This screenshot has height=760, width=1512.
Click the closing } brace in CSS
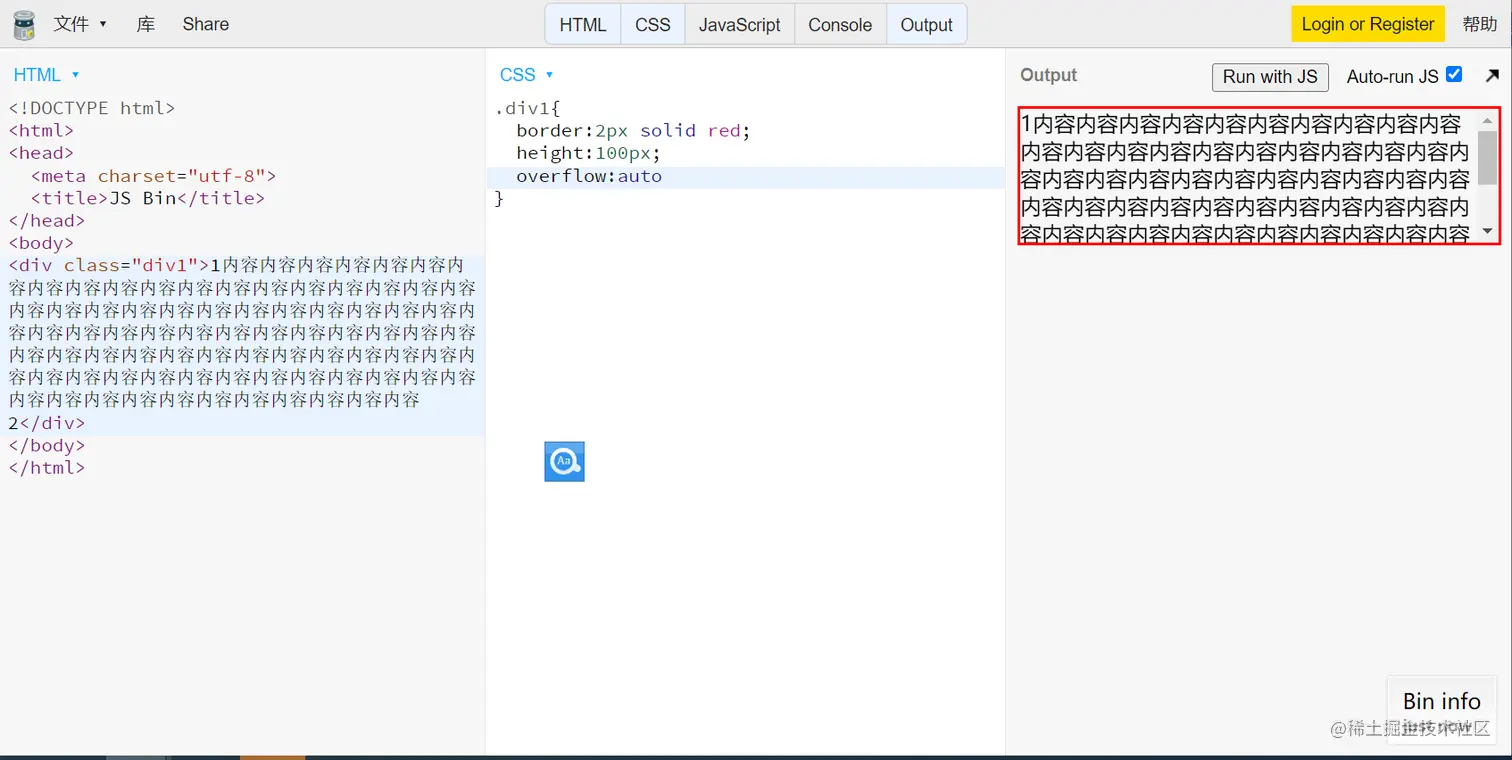coord(499,198)
